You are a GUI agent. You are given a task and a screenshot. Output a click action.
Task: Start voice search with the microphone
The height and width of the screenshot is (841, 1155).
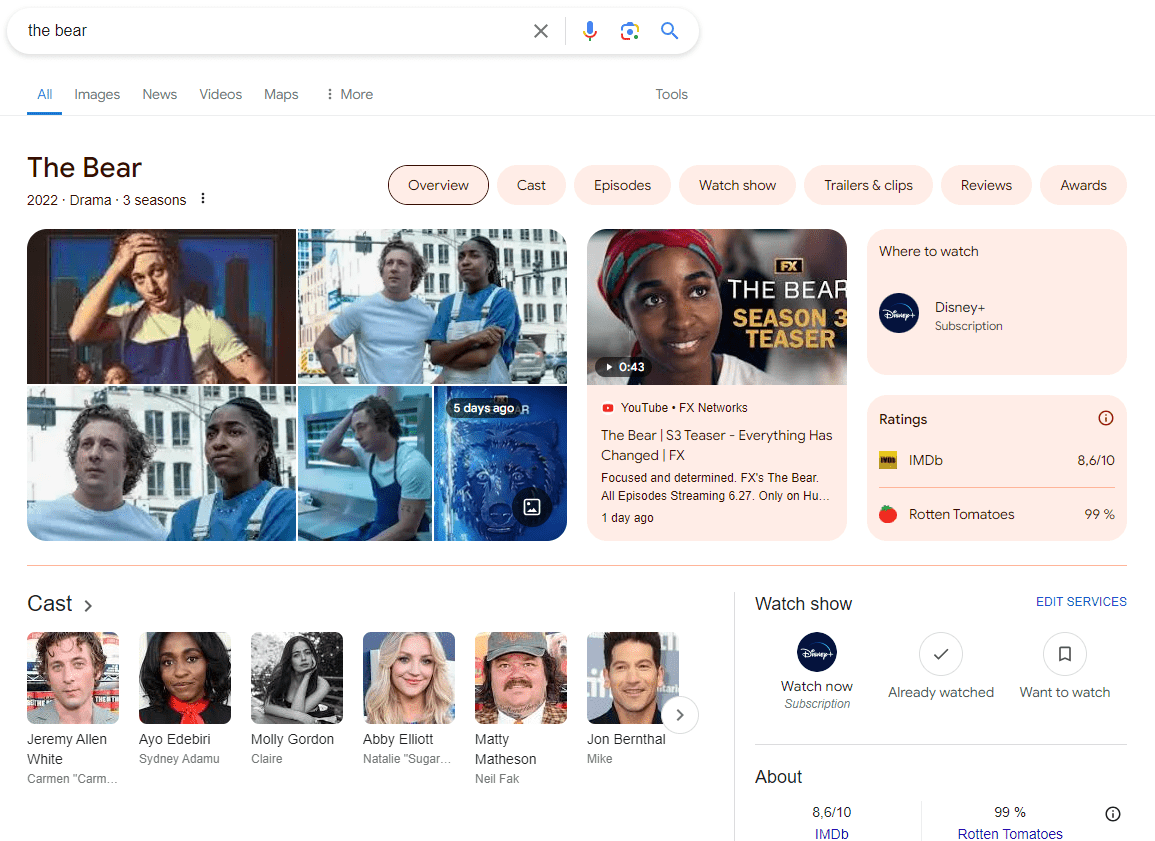tap(589, 31)
